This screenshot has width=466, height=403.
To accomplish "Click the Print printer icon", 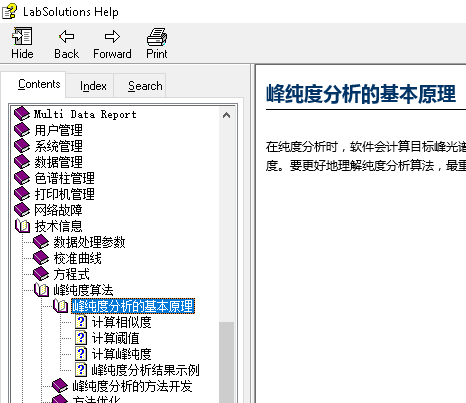I will click(x=157, y=37).
